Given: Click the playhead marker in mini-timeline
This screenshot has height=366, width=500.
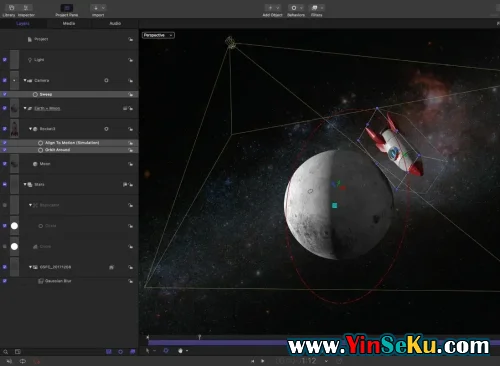Looking at the screenshot, I should pos(199,337).
